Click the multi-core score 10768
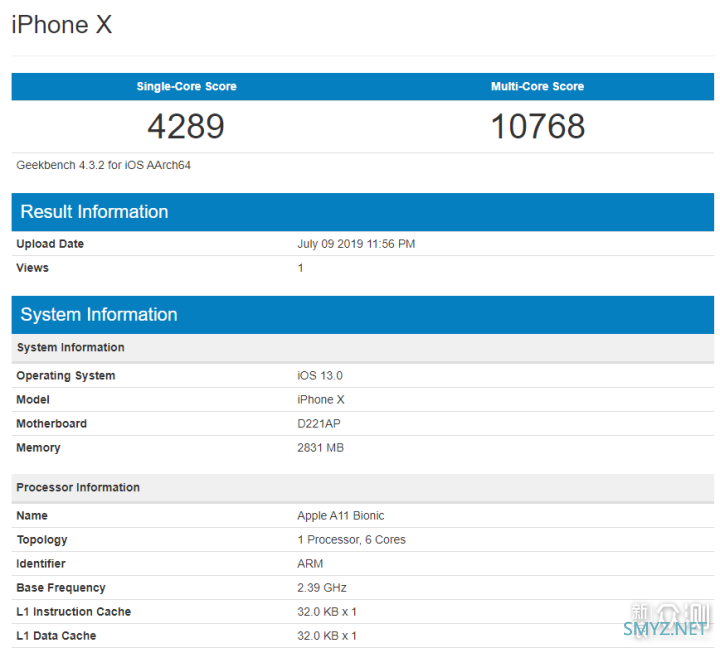Image resolution: width=720 pixels, height=648 pixels. 538,126
